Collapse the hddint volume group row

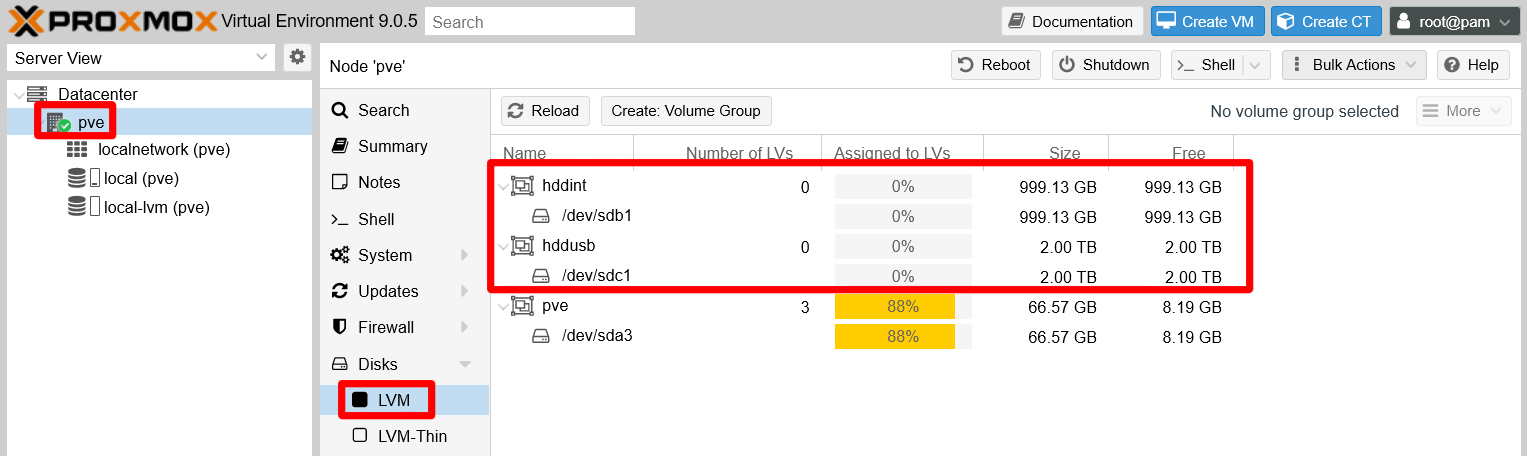coord(503,187)
